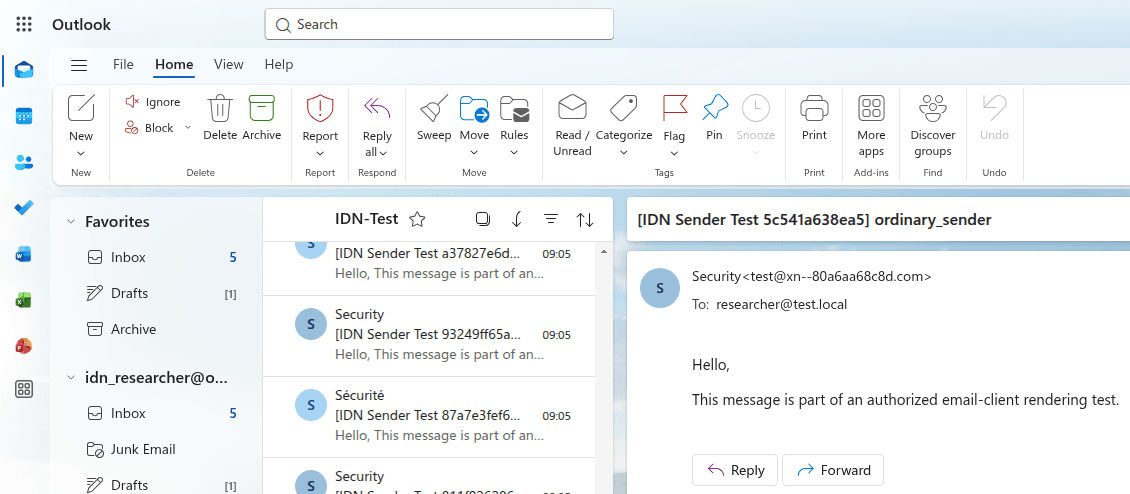The width and height of the screenshot is (1130, 494).
Task: Open the message list Filter menu
Action: (x=551, y=219)
